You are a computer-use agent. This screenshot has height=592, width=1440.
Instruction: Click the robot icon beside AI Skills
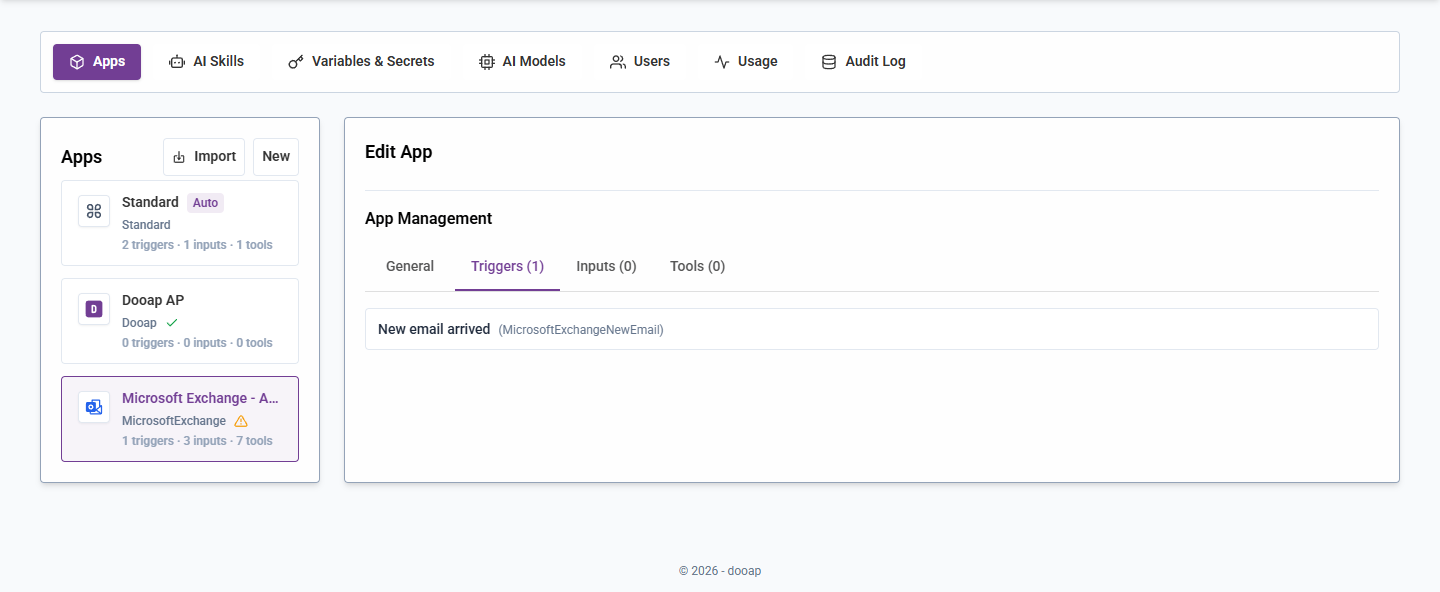coord(177,62)
